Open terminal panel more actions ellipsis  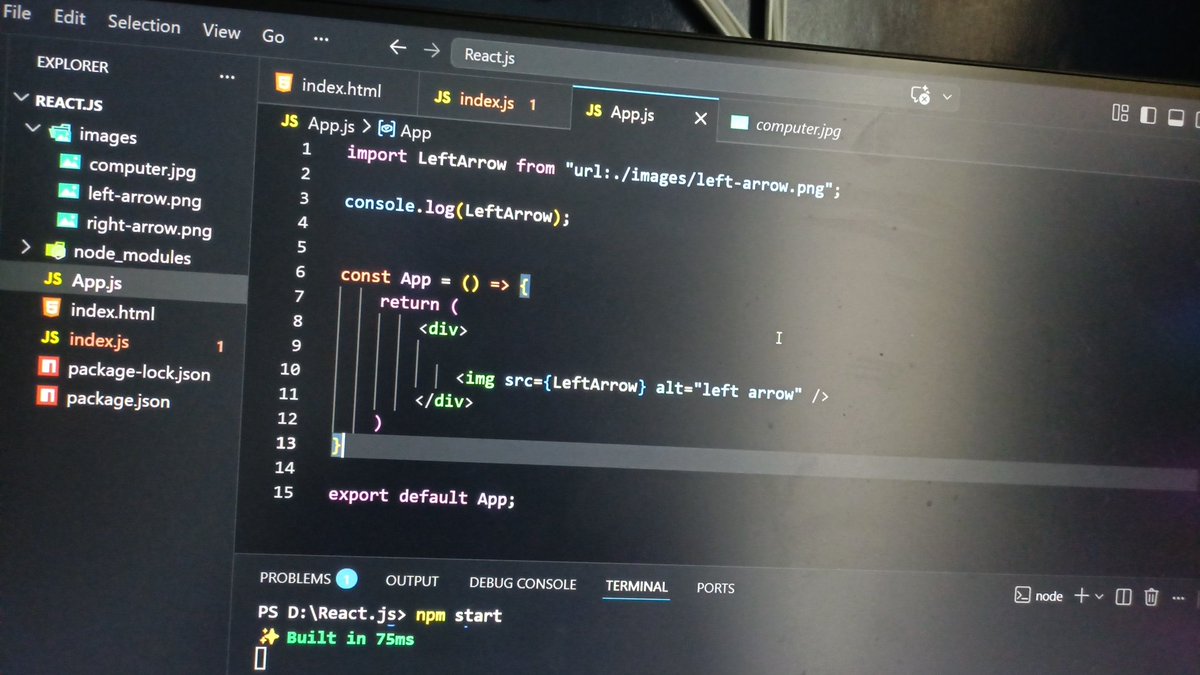tap(1178, 598)
